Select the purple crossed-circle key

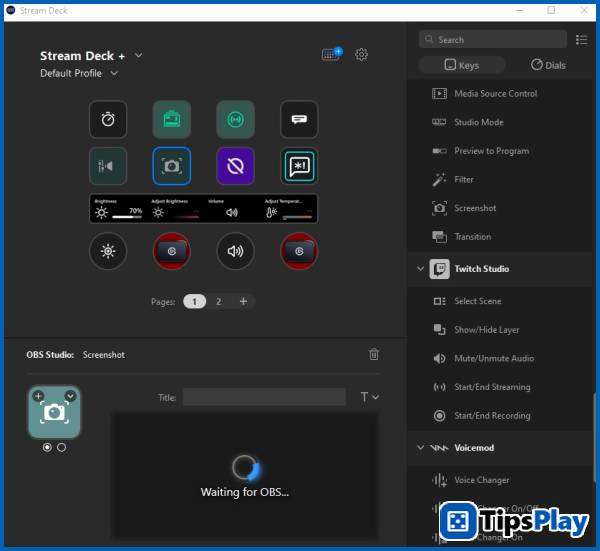(x=235, y=166)
